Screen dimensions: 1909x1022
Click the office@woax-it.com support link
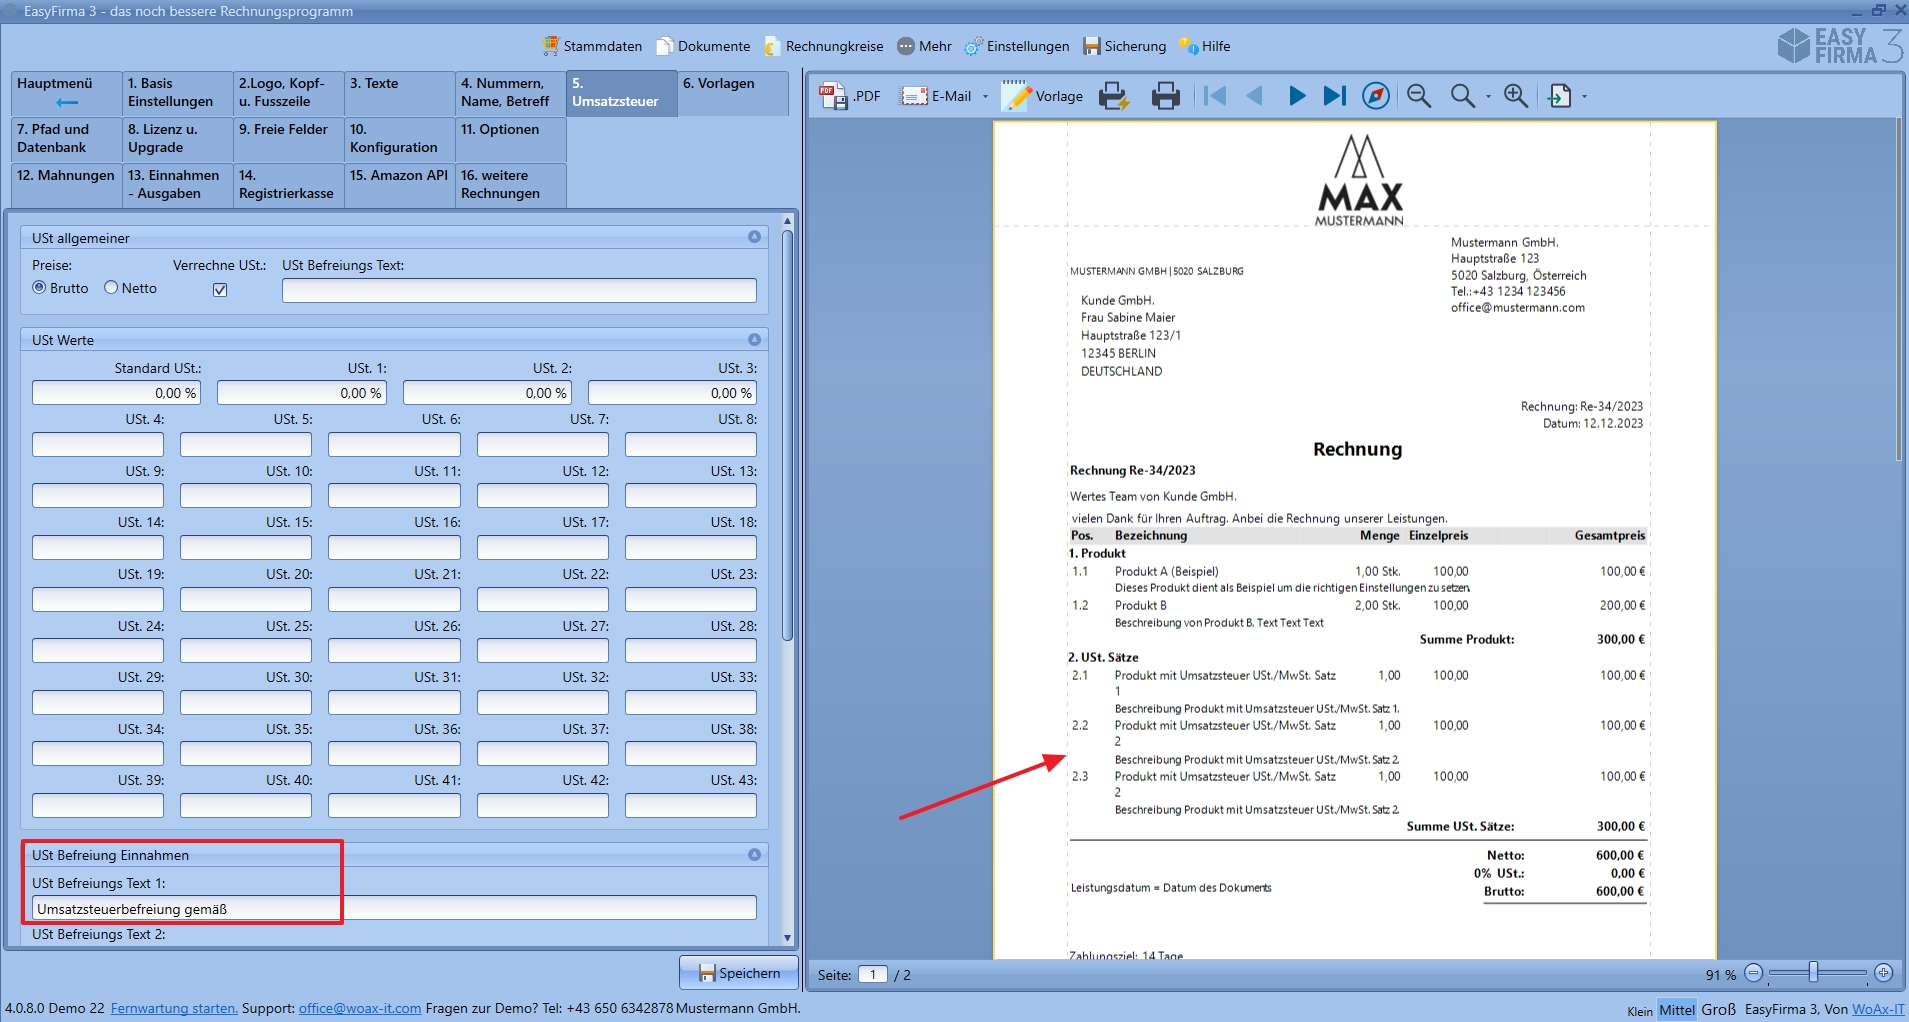(360, 1008)
